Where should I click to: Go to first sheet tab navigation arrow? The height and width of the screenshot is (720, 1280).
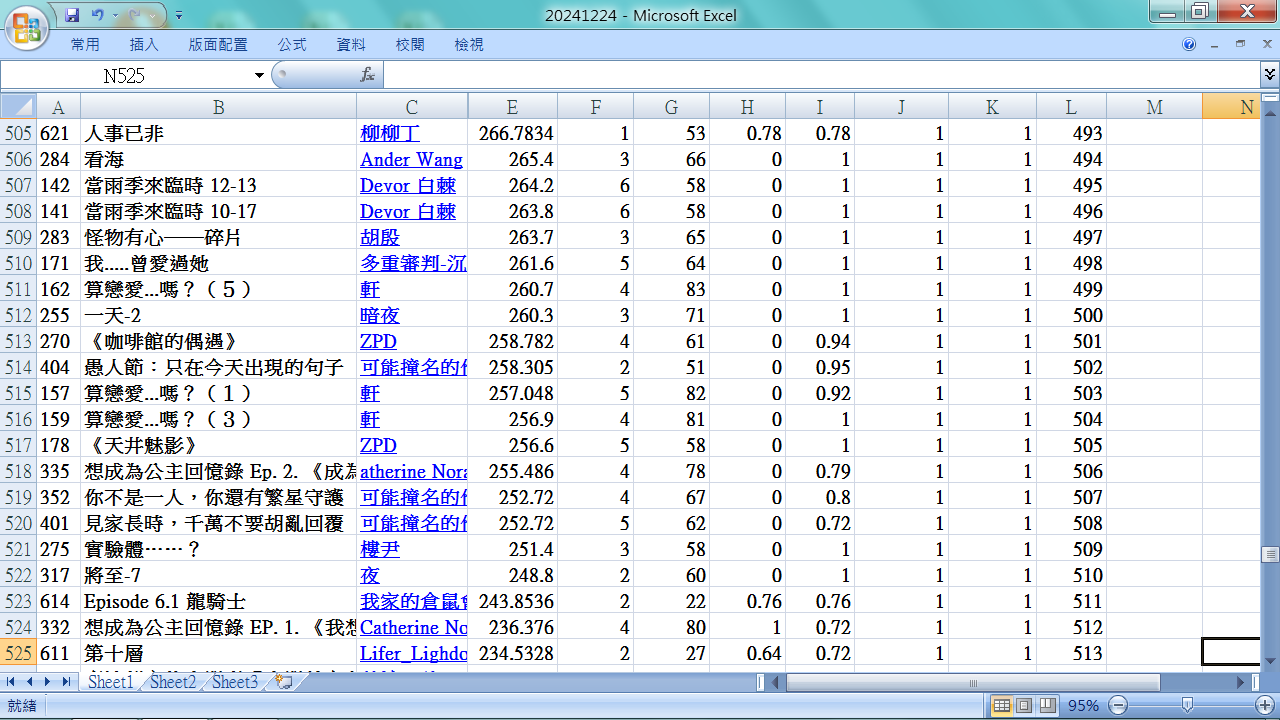tap(12, 682)
